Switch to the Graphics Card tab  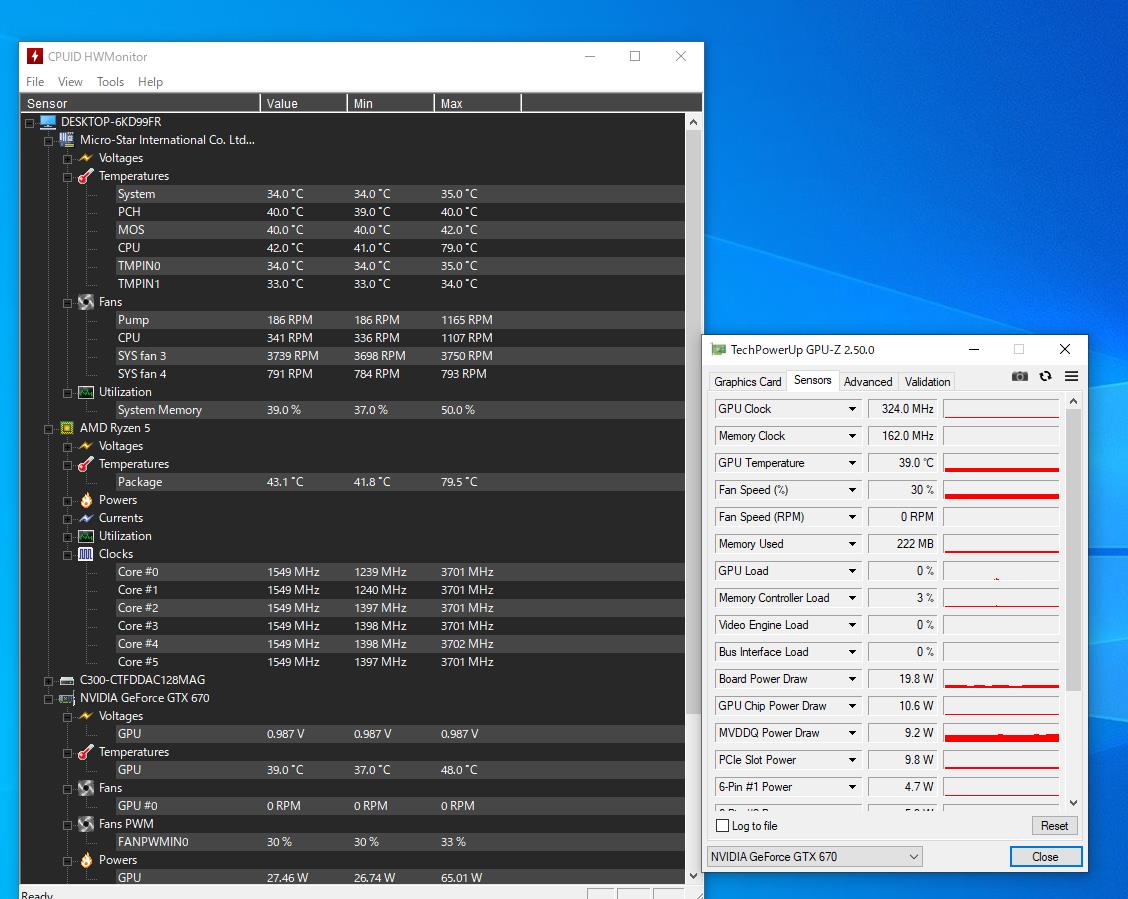tap(747, 382)
